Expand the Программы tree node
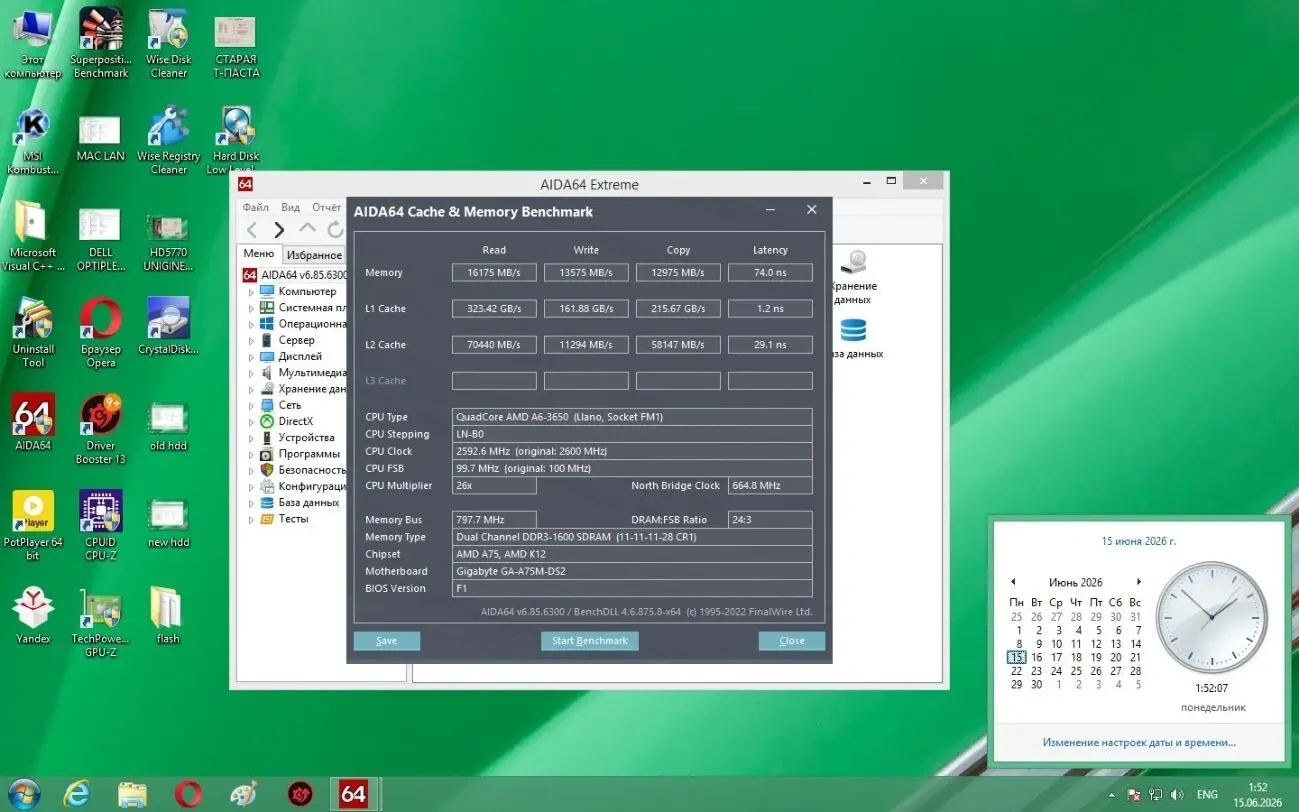Screen dimensions: 1299x812 251,454
